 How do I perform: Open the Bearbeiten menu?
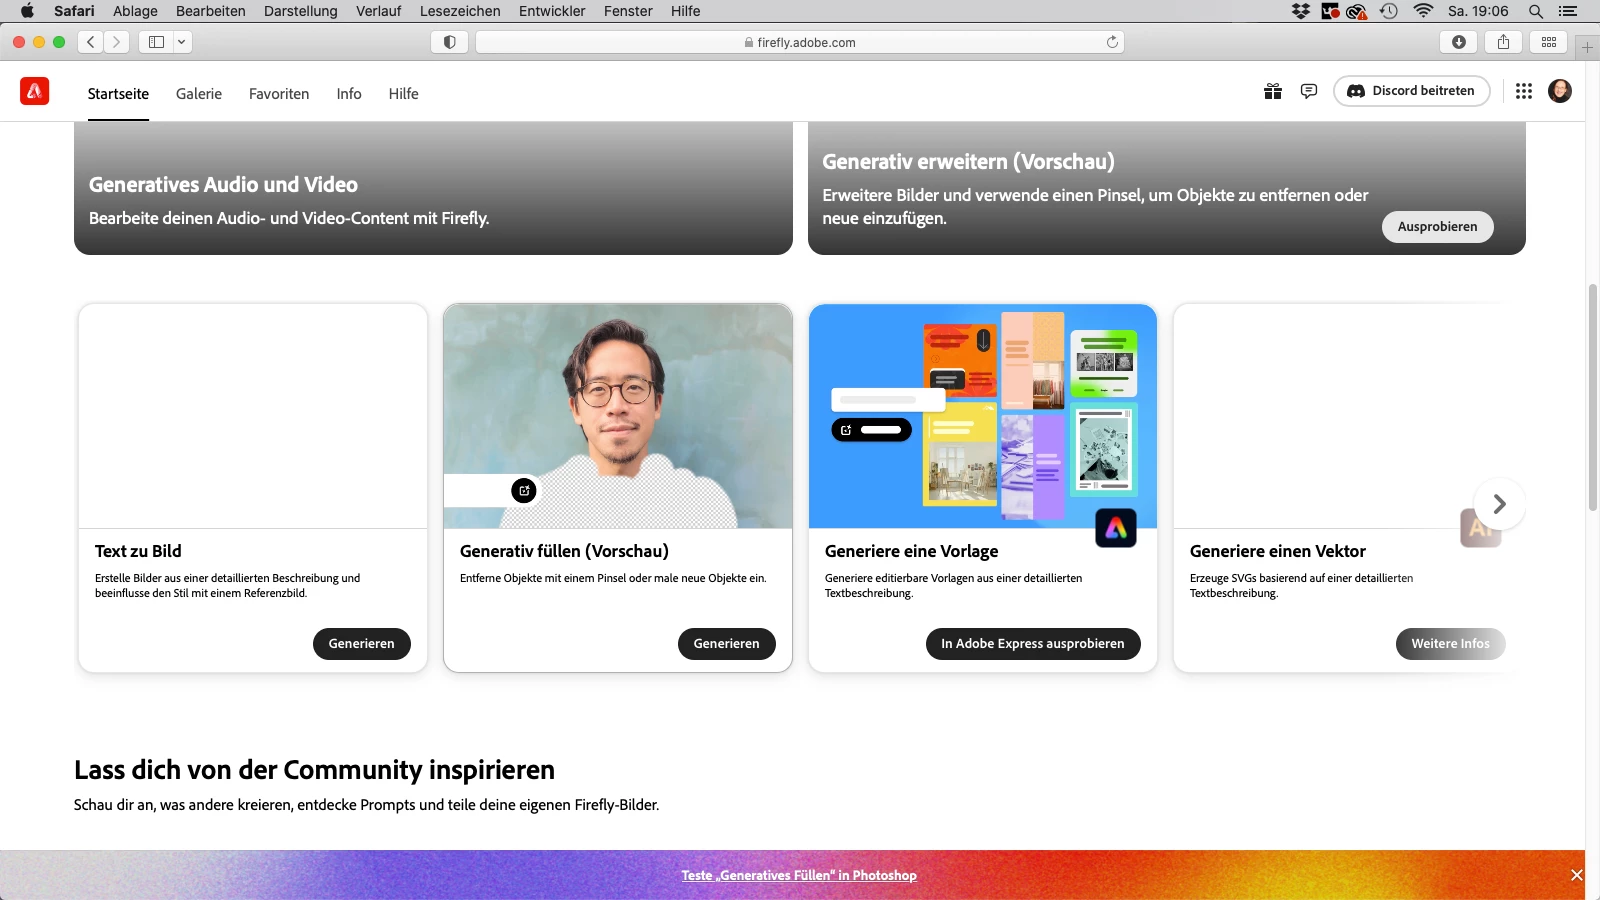[211, 11]
